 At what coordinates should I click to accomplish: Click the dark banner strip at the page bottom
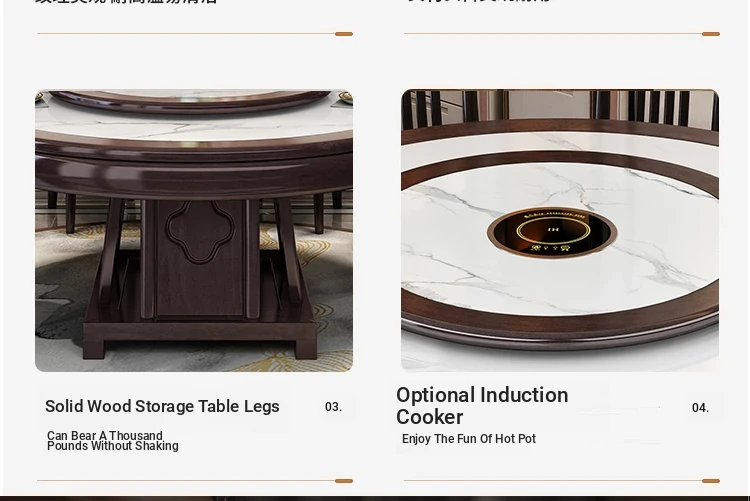pyautogui.click(x=375, y=499)
